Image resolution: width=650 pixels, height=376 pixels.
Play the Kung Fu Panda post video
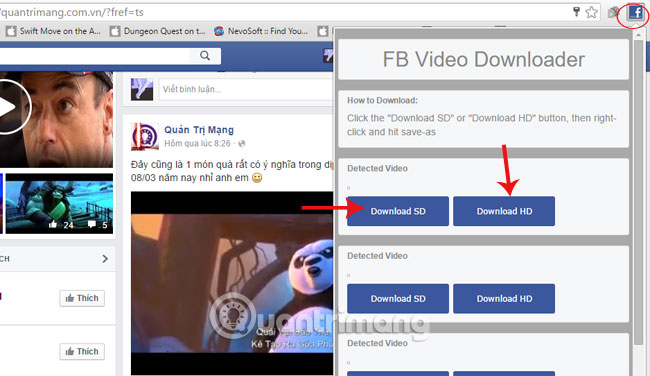tap(232, 283)
